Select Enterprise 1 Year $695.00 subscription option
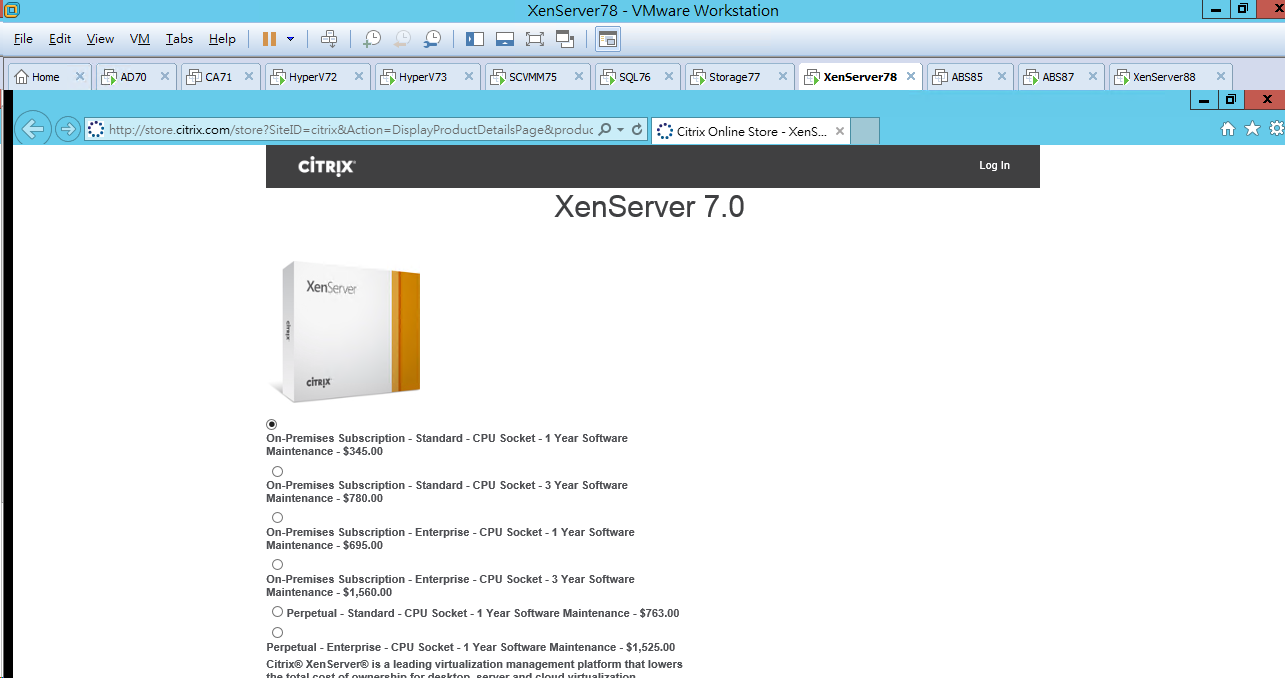Screen dimensions: 1285x678 (x=277, y=518)
